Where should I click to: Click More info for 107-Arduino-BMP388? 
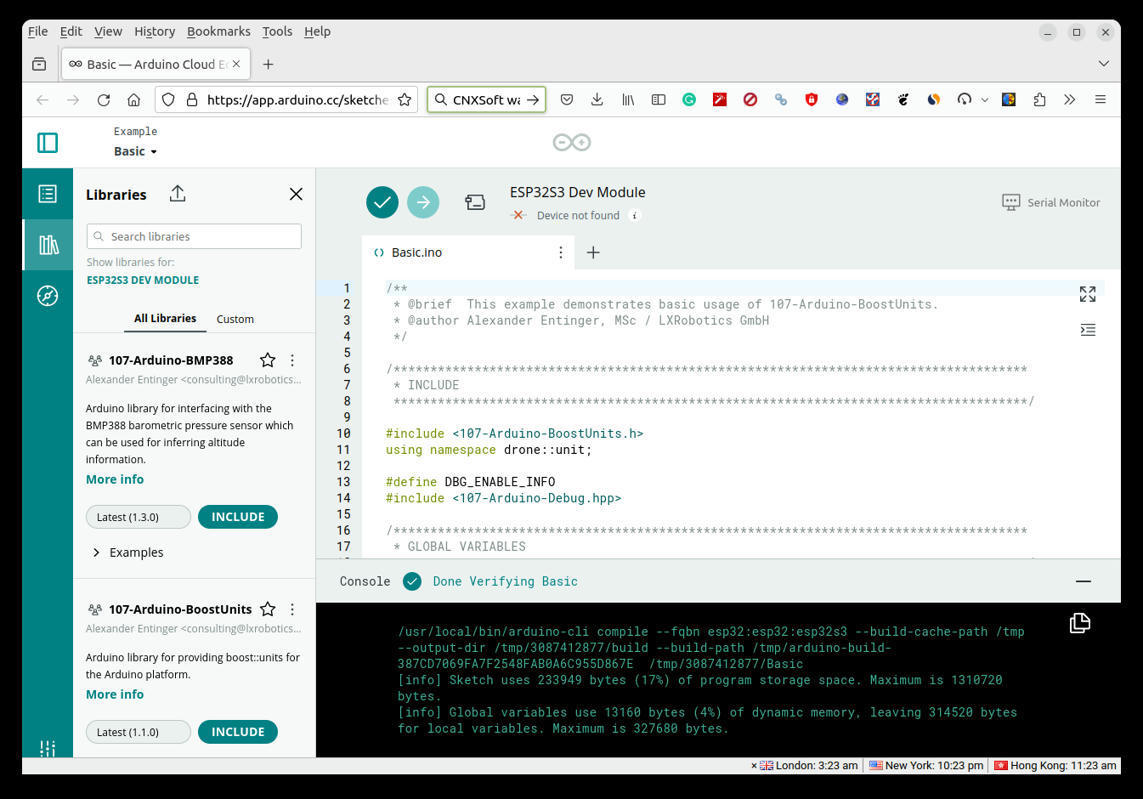(114, 479)
